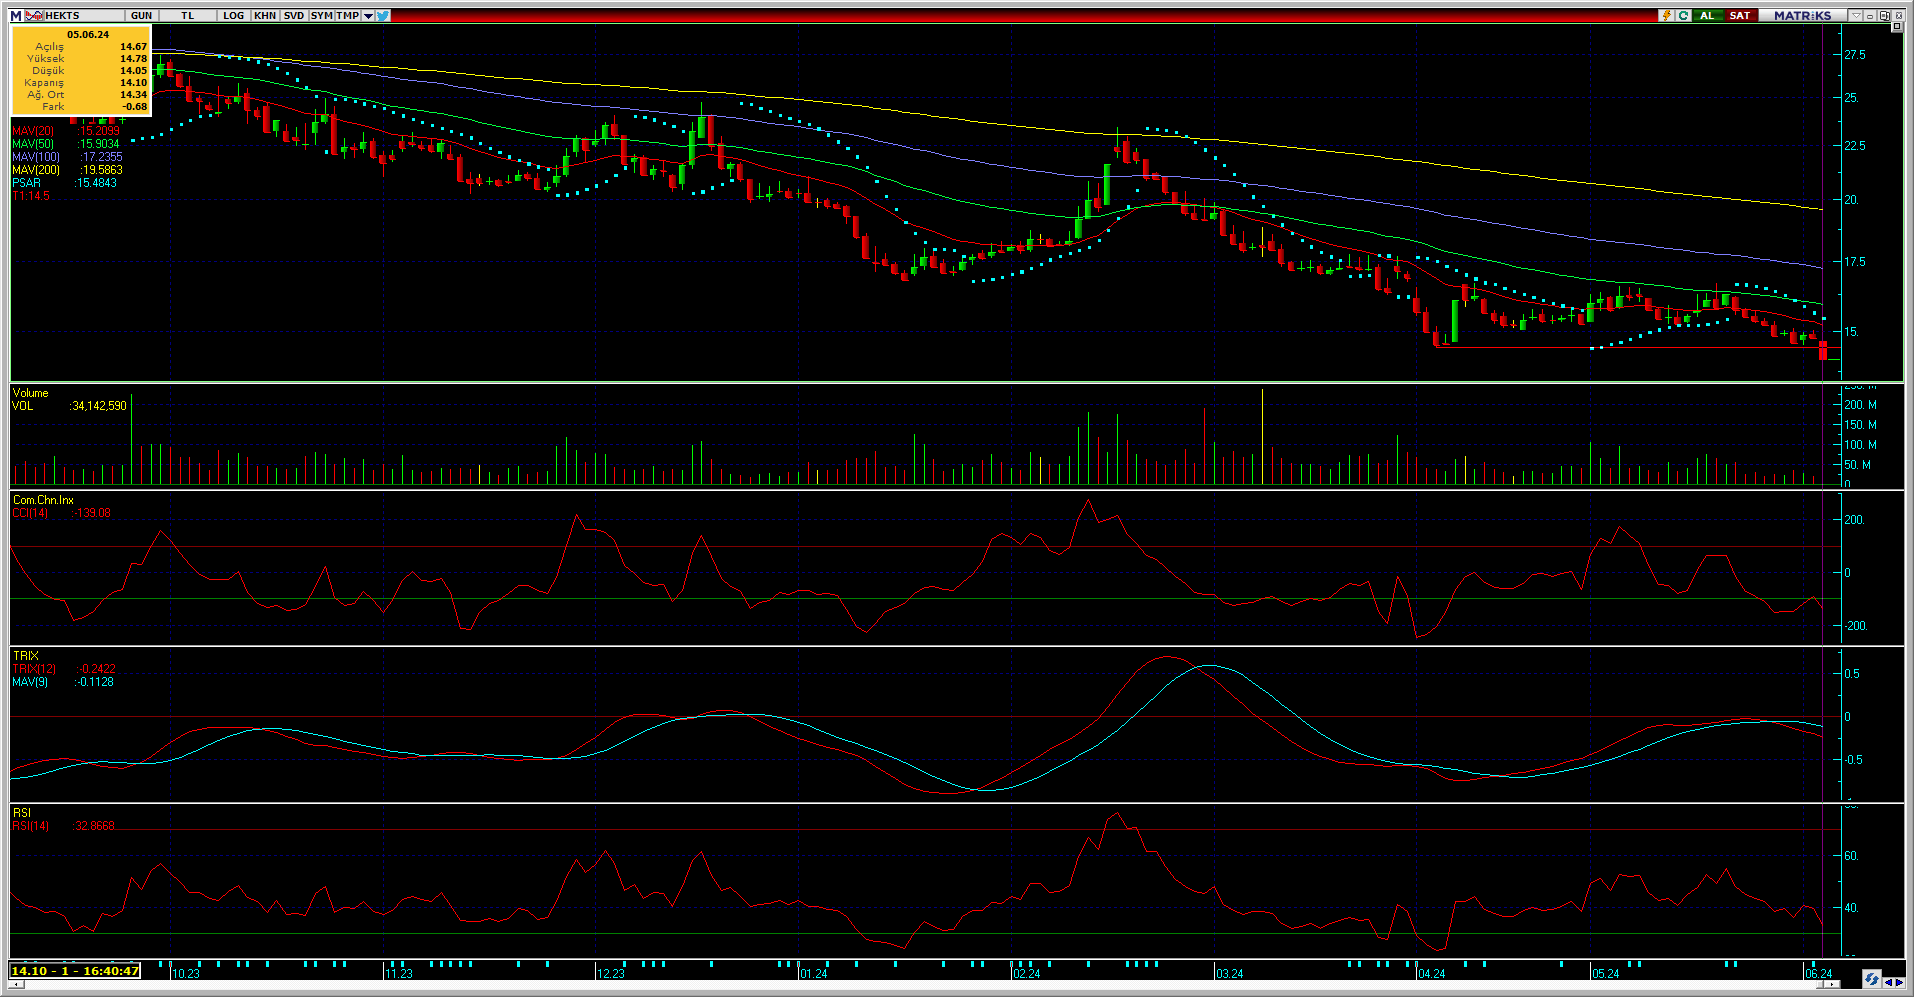The image size is (1914, 997).
Task: Expand the dropdown arrow after TMP
Action: [368, 16]
